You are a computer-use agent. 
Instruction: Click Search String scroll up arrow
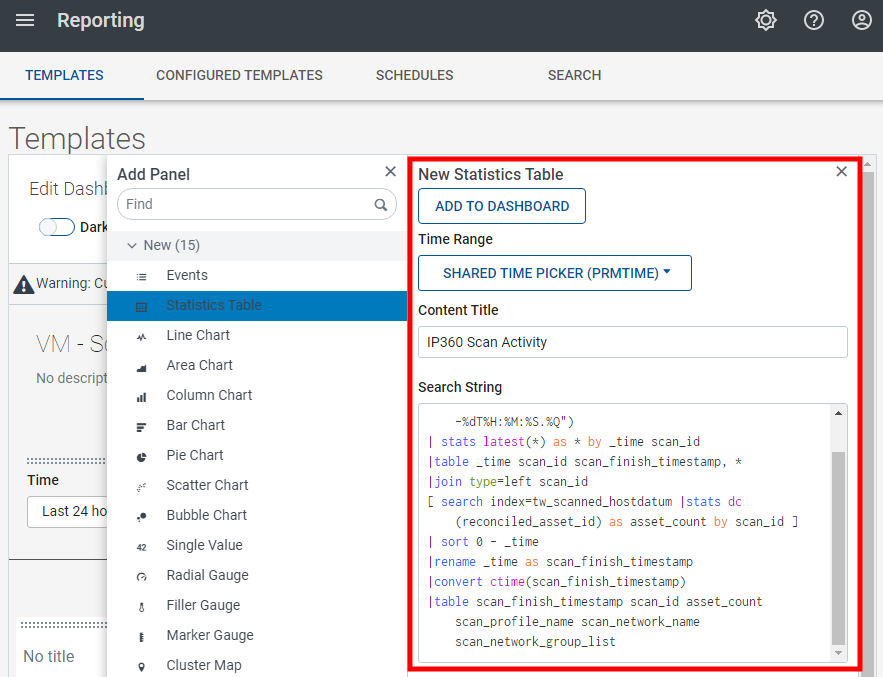[x=839, y=413]
